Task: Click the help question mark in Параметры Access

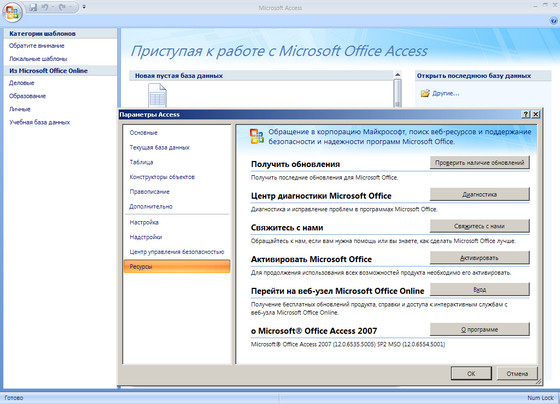Action: pyautogui.click(x=526, y=114)
